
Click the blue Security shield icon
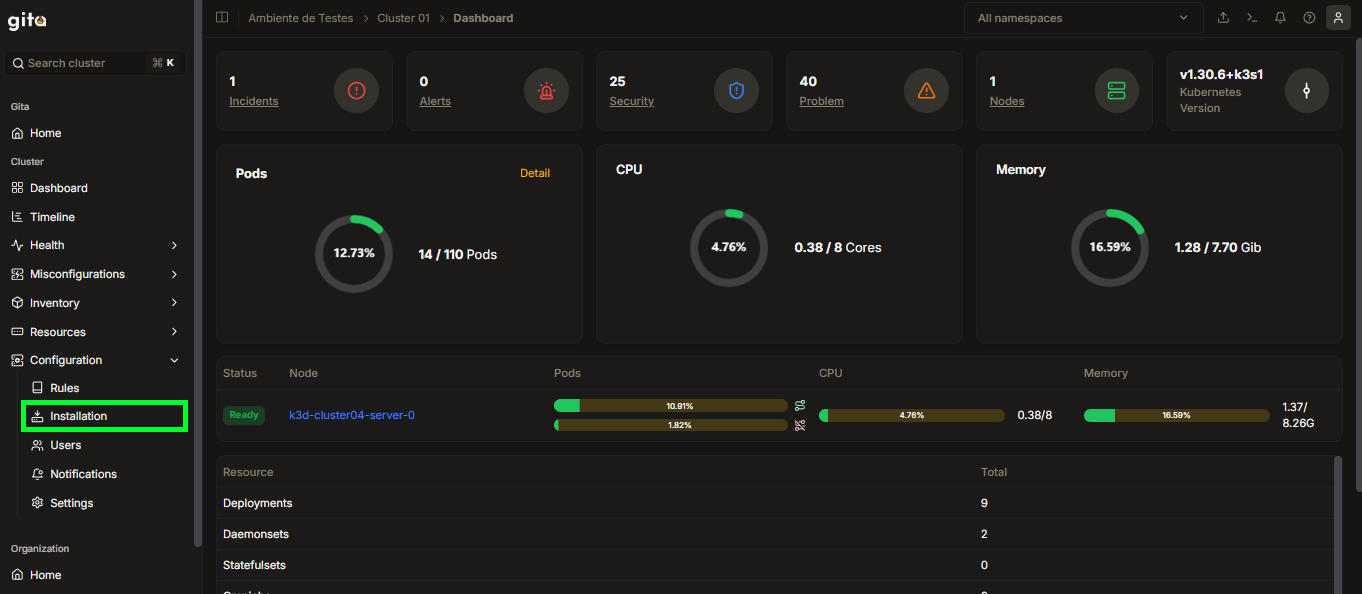[x=737, y=91]
